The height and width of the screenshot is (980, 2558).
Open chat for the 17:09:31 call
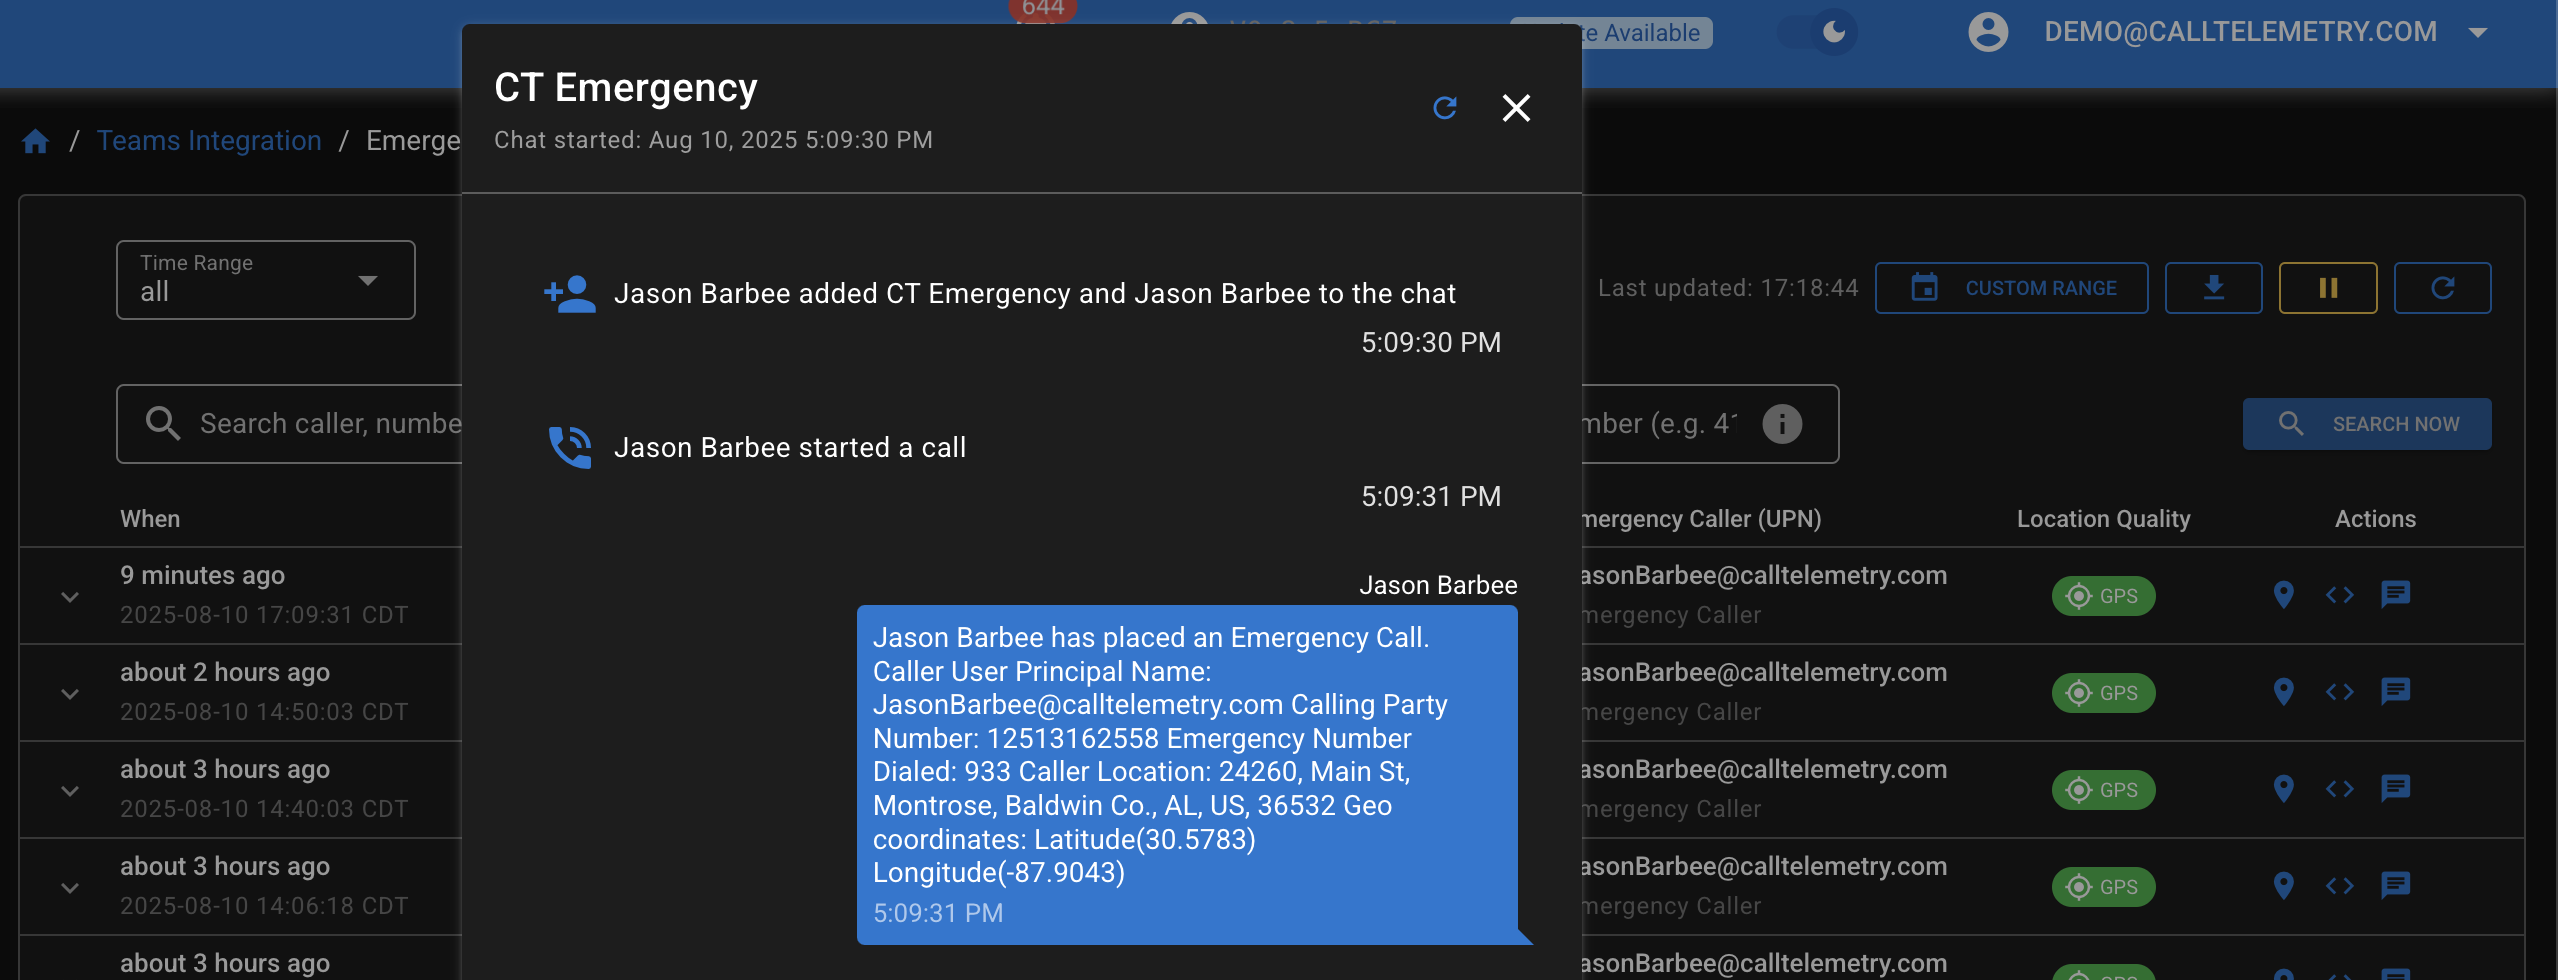2395,595
